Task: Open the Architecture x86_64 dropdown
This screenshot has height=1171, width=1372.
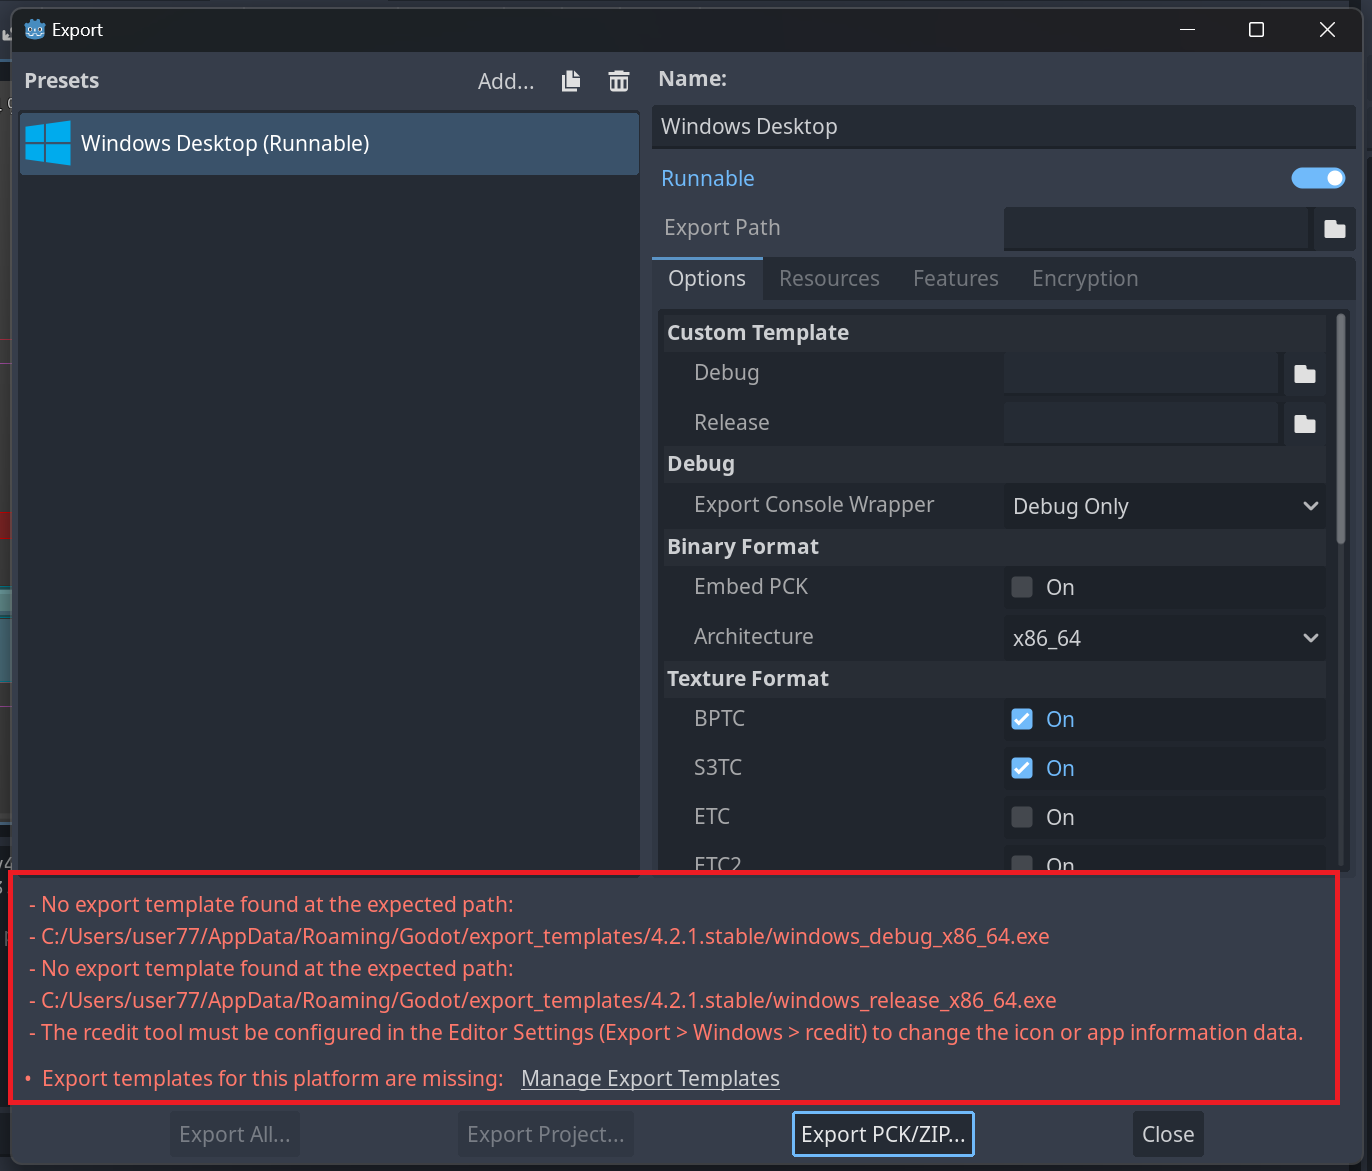Action: pyautogui.click(x=1165, y=638)
